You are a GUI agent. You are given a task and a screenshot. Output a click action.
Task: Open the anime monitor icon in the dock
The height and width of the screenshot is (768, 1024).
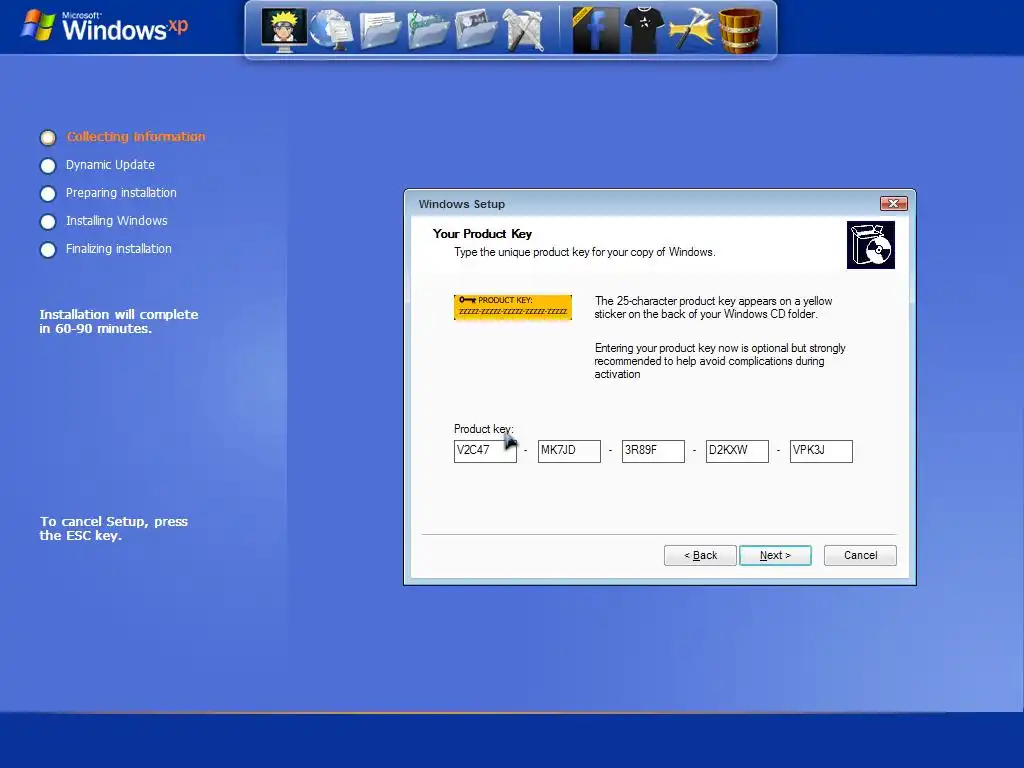[284, 29]
